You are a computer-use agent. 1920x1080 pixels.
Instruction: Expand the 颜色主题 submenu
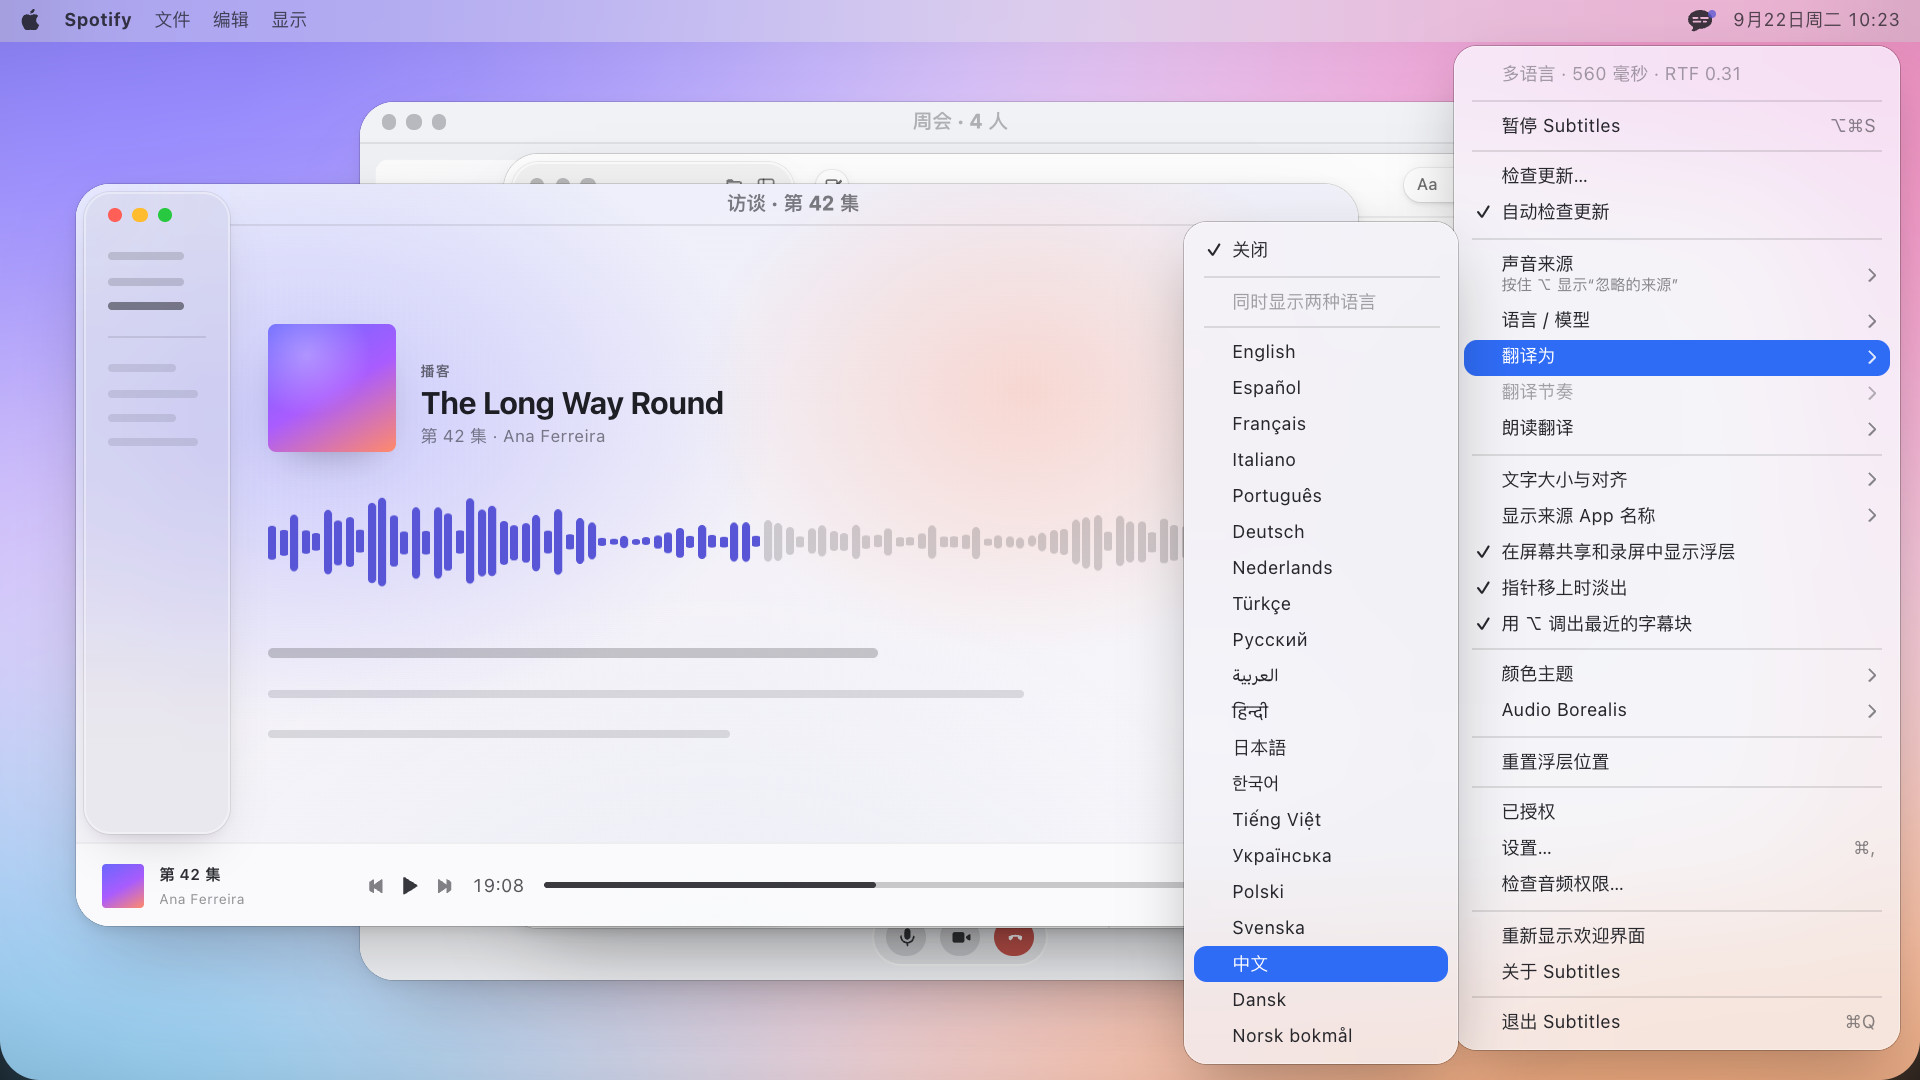pyautogui.click(x=1677, y=674)
